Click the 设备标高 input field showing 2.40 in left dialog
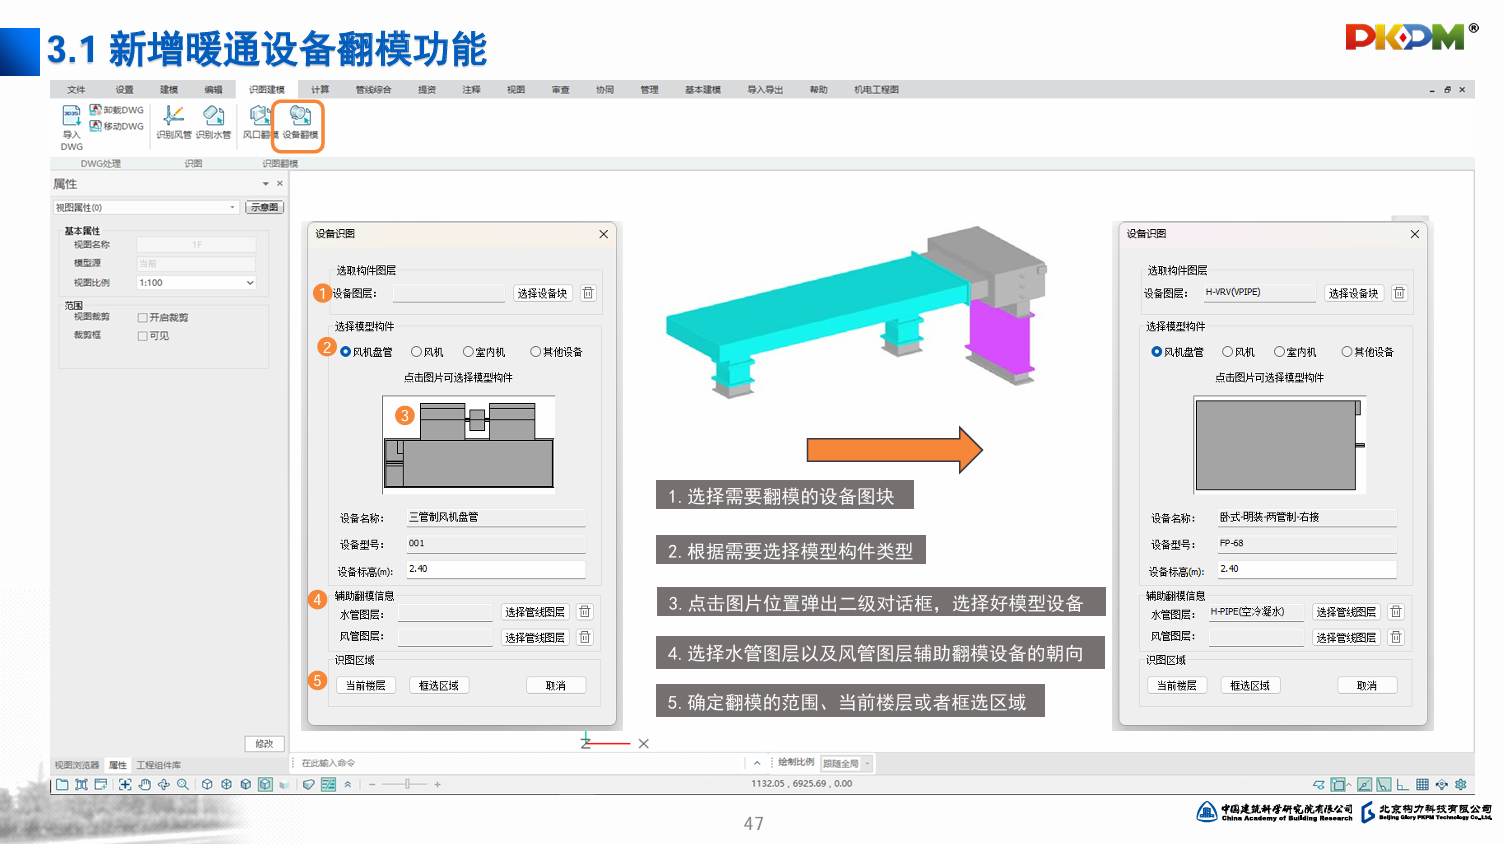The image size is (1503, 844). (x=494, y=569)
